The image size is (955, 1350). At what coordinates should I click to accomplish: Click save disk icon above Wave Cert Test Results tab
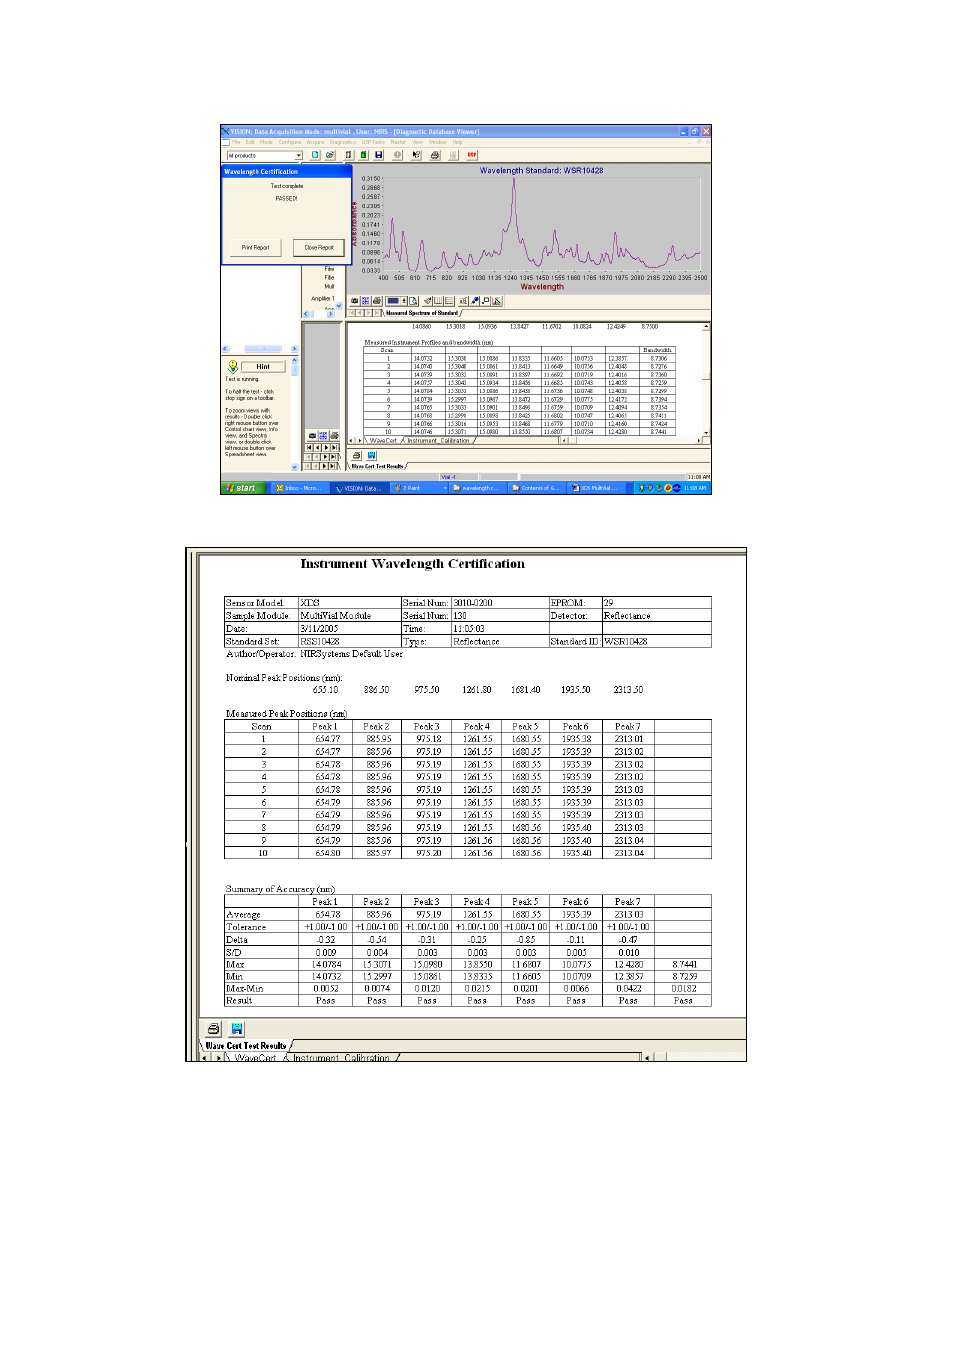371,455
